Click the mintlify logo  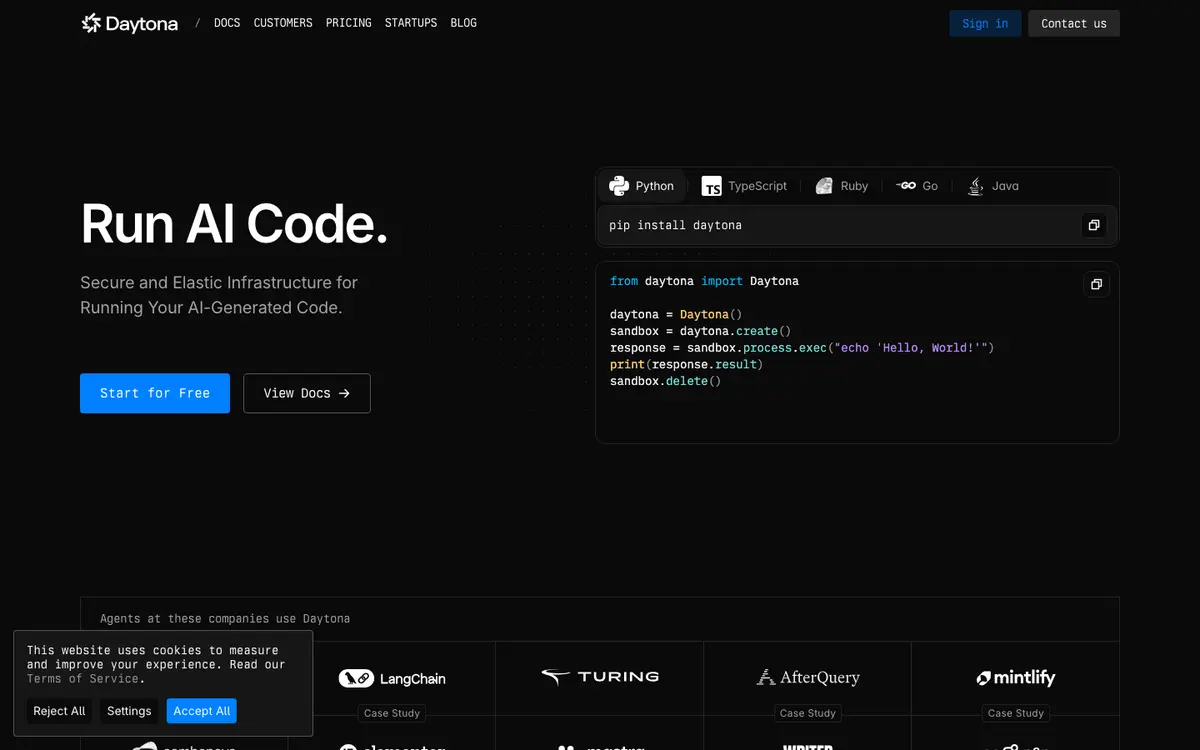(x=1016, y=678)
